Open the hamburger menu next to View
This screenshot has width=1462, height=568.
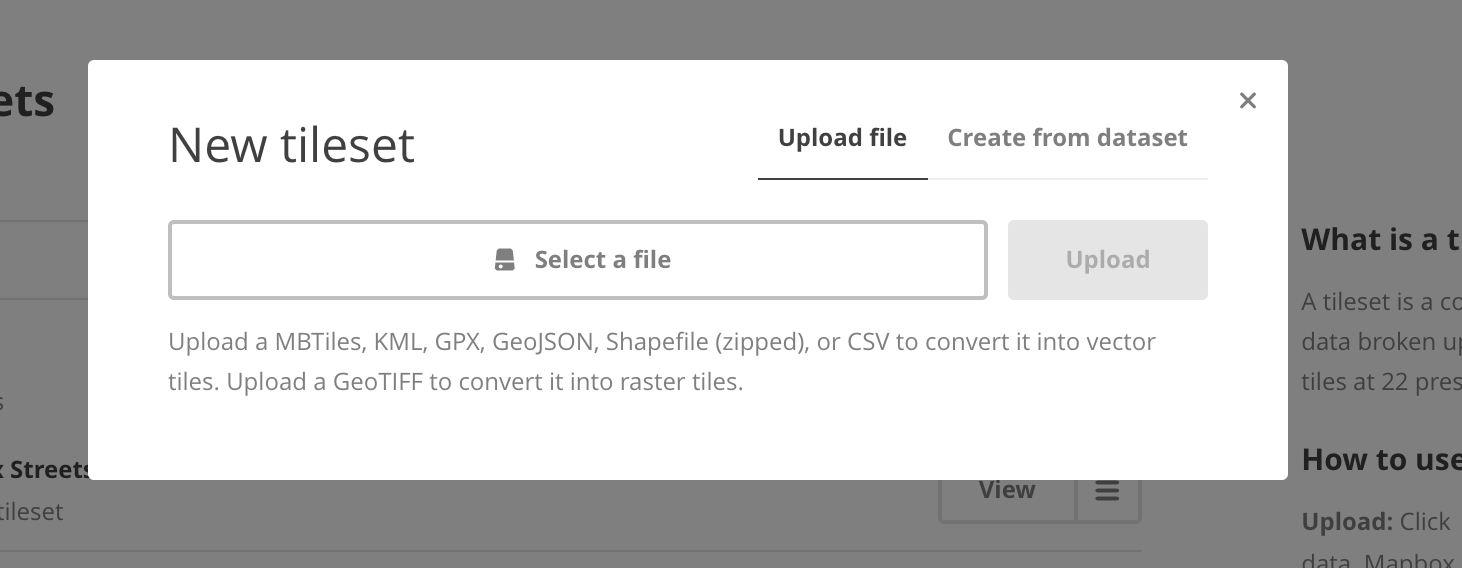(1107, 491)
